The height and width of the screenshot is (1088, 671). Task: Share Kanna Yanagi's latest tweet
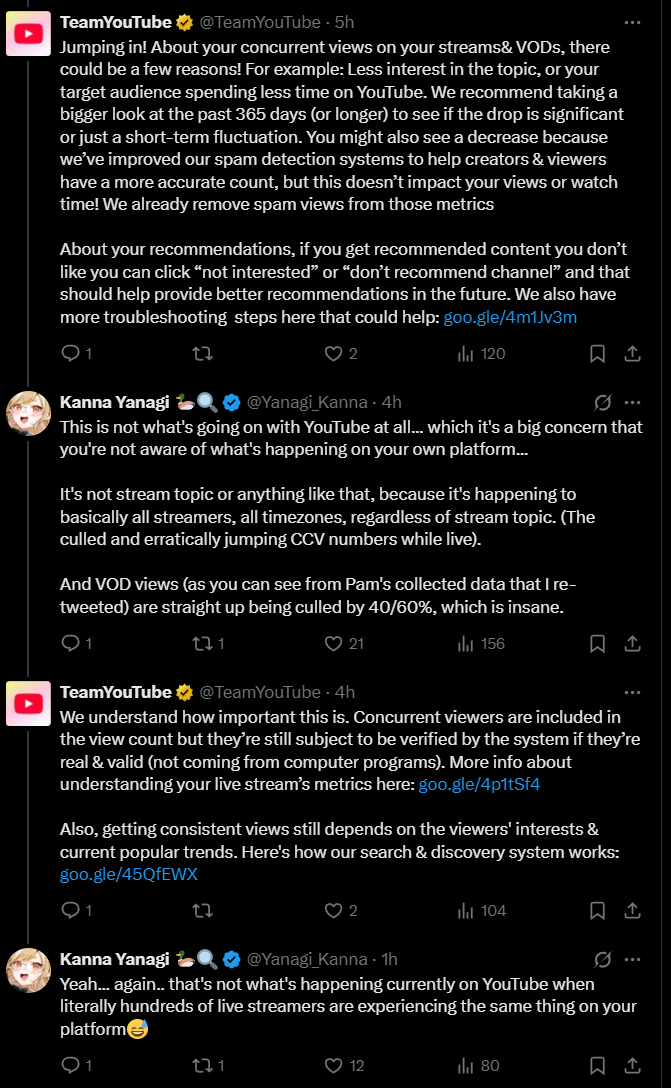coord(632,1066)
